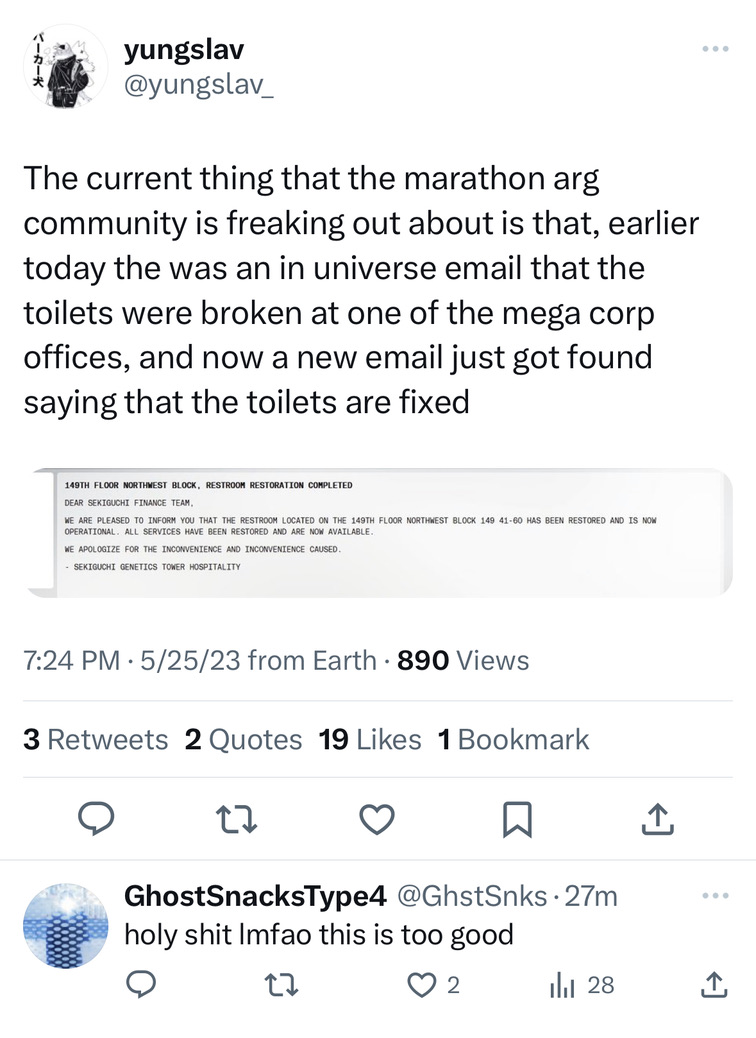View the 19 Likes list
The width and height of the screenshot is (756, 1038).
[370, 739]
